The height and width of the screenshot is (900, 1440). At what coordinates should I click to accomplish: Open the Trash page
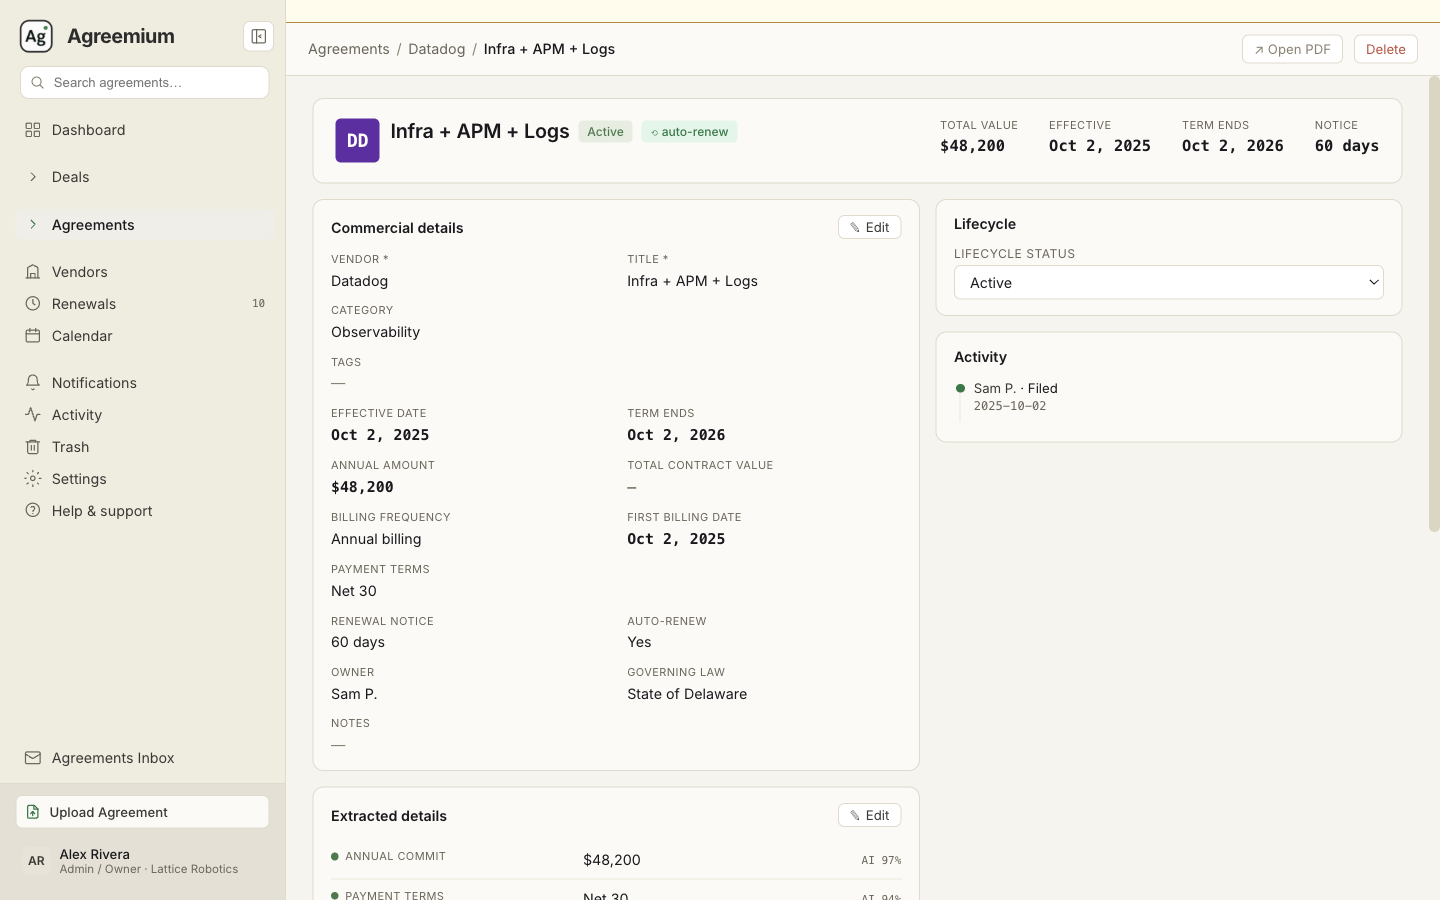[x=145, y=447]
